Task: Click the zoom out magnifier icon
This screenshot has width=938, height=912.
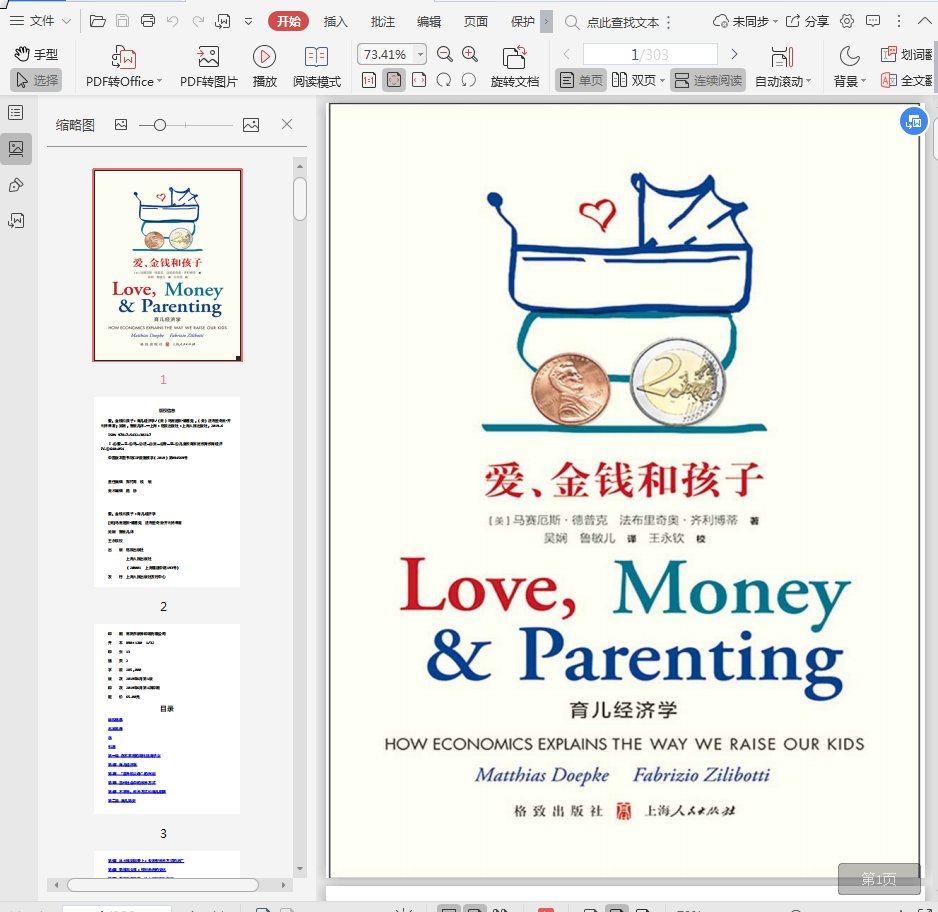Action: pos(445,55)
